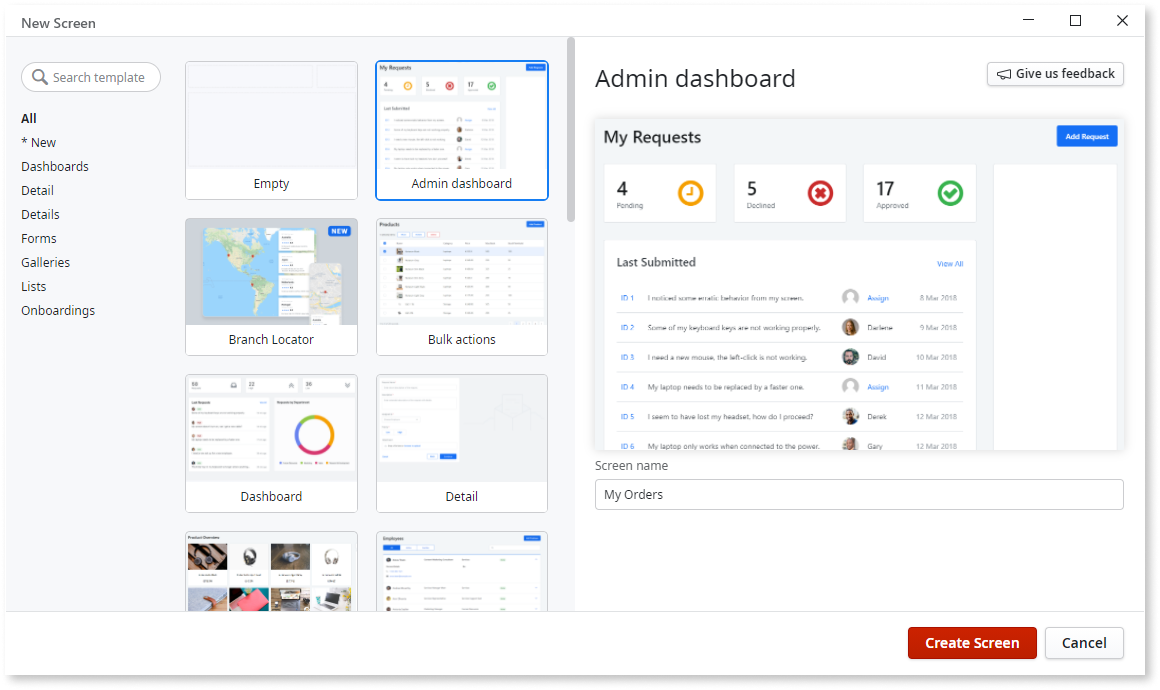
Task: Switch to the Forms category
Action: [x=38, y=238]
